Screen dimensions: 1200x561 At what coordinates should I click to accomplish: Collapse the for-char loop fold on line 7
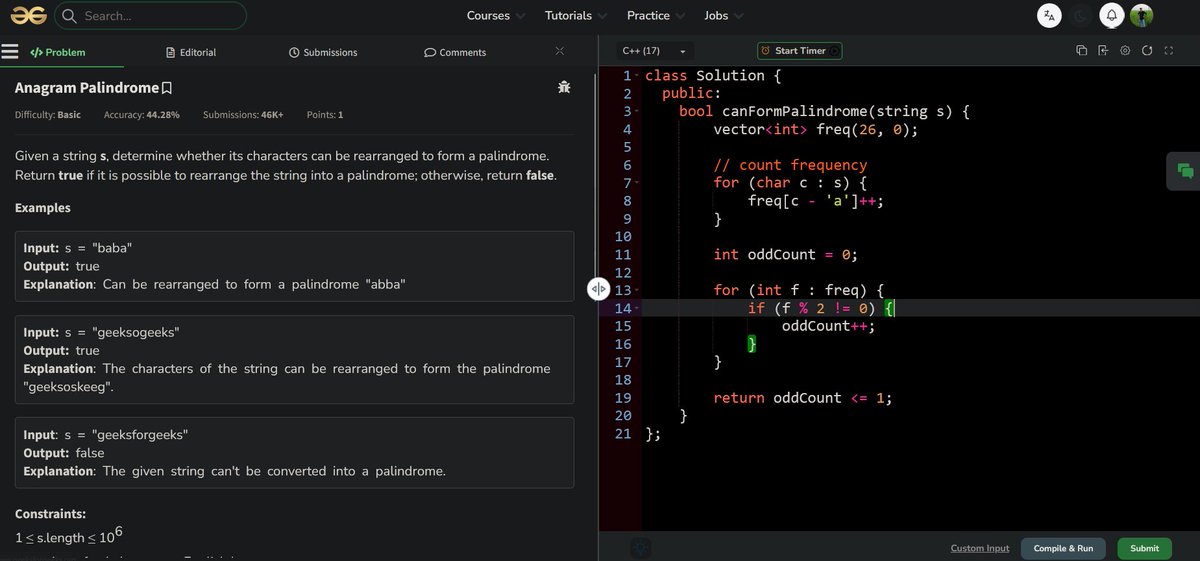636,183
